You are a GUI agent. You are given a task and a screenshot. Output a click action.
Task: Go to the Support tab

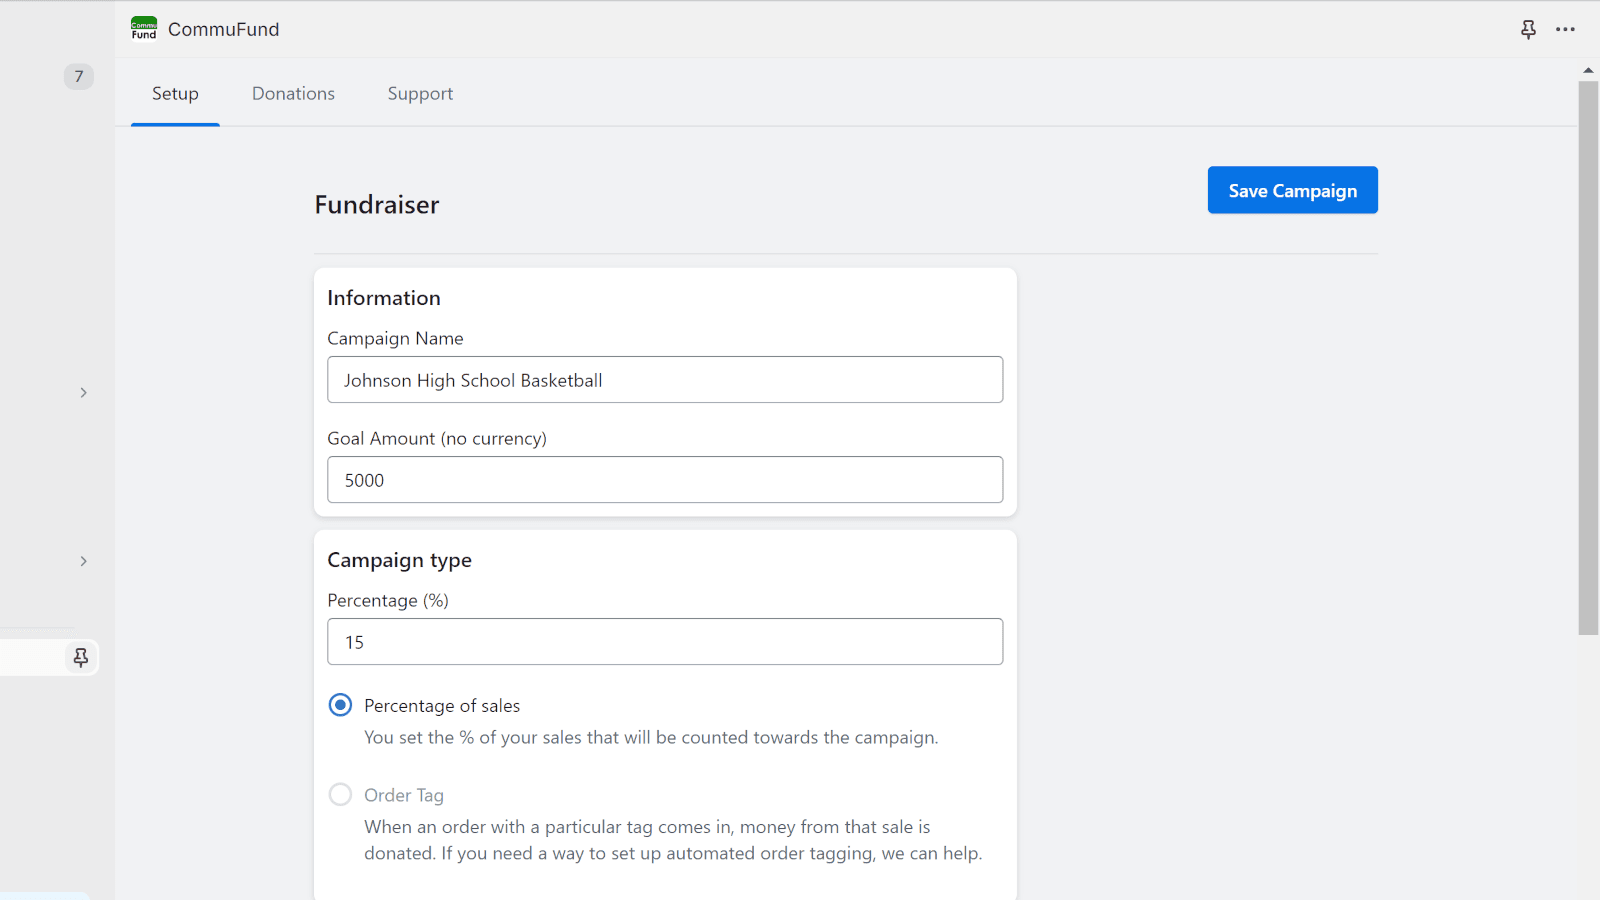[420, 94]
